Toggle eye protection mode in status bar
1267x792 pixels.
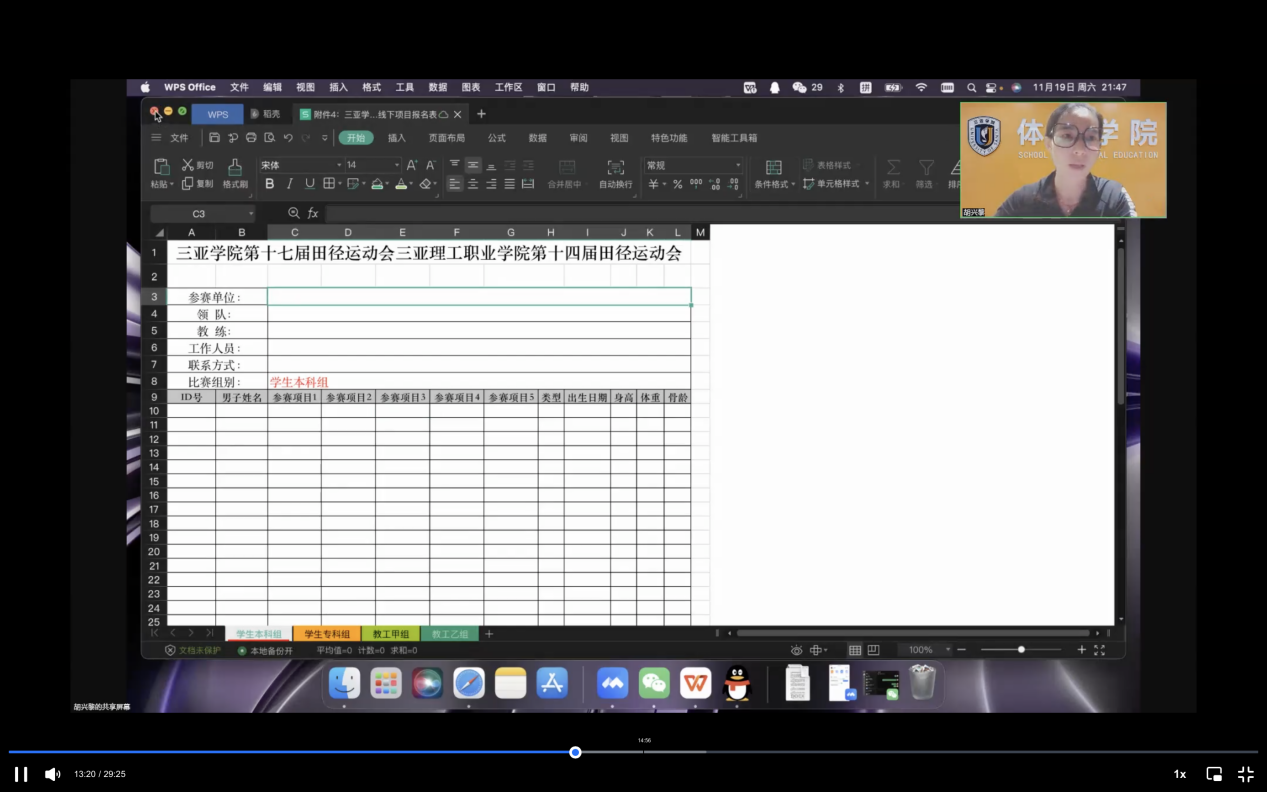796,650
